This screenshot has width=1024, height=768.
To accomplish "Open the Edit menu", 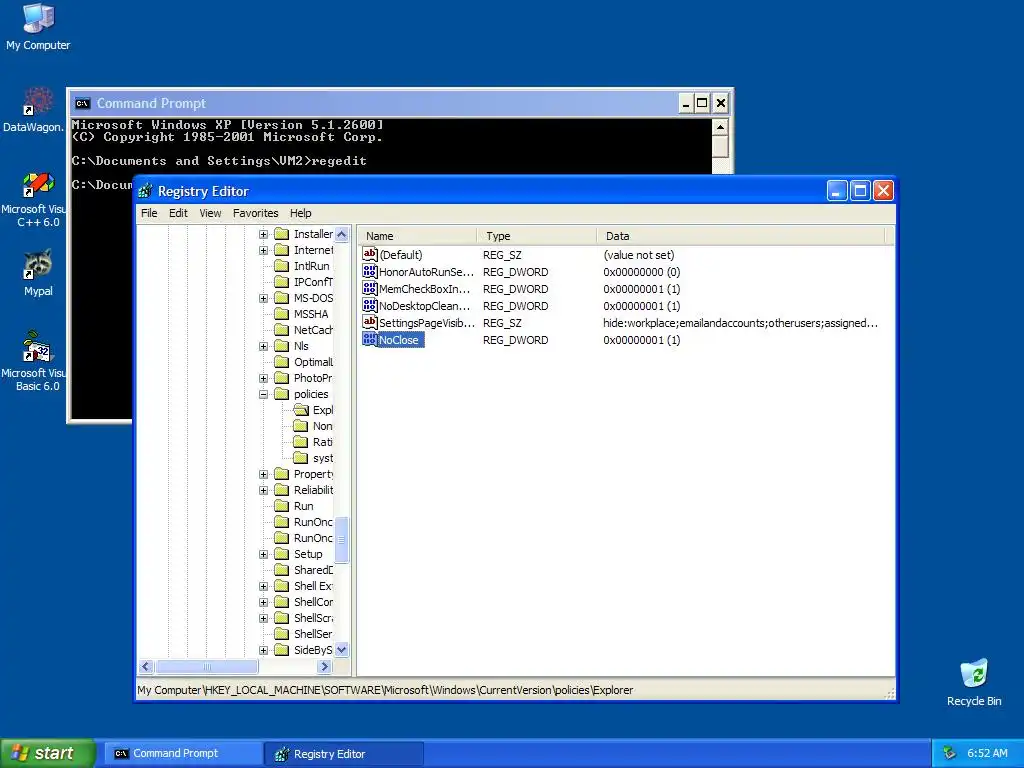I will tap(178, 213).
